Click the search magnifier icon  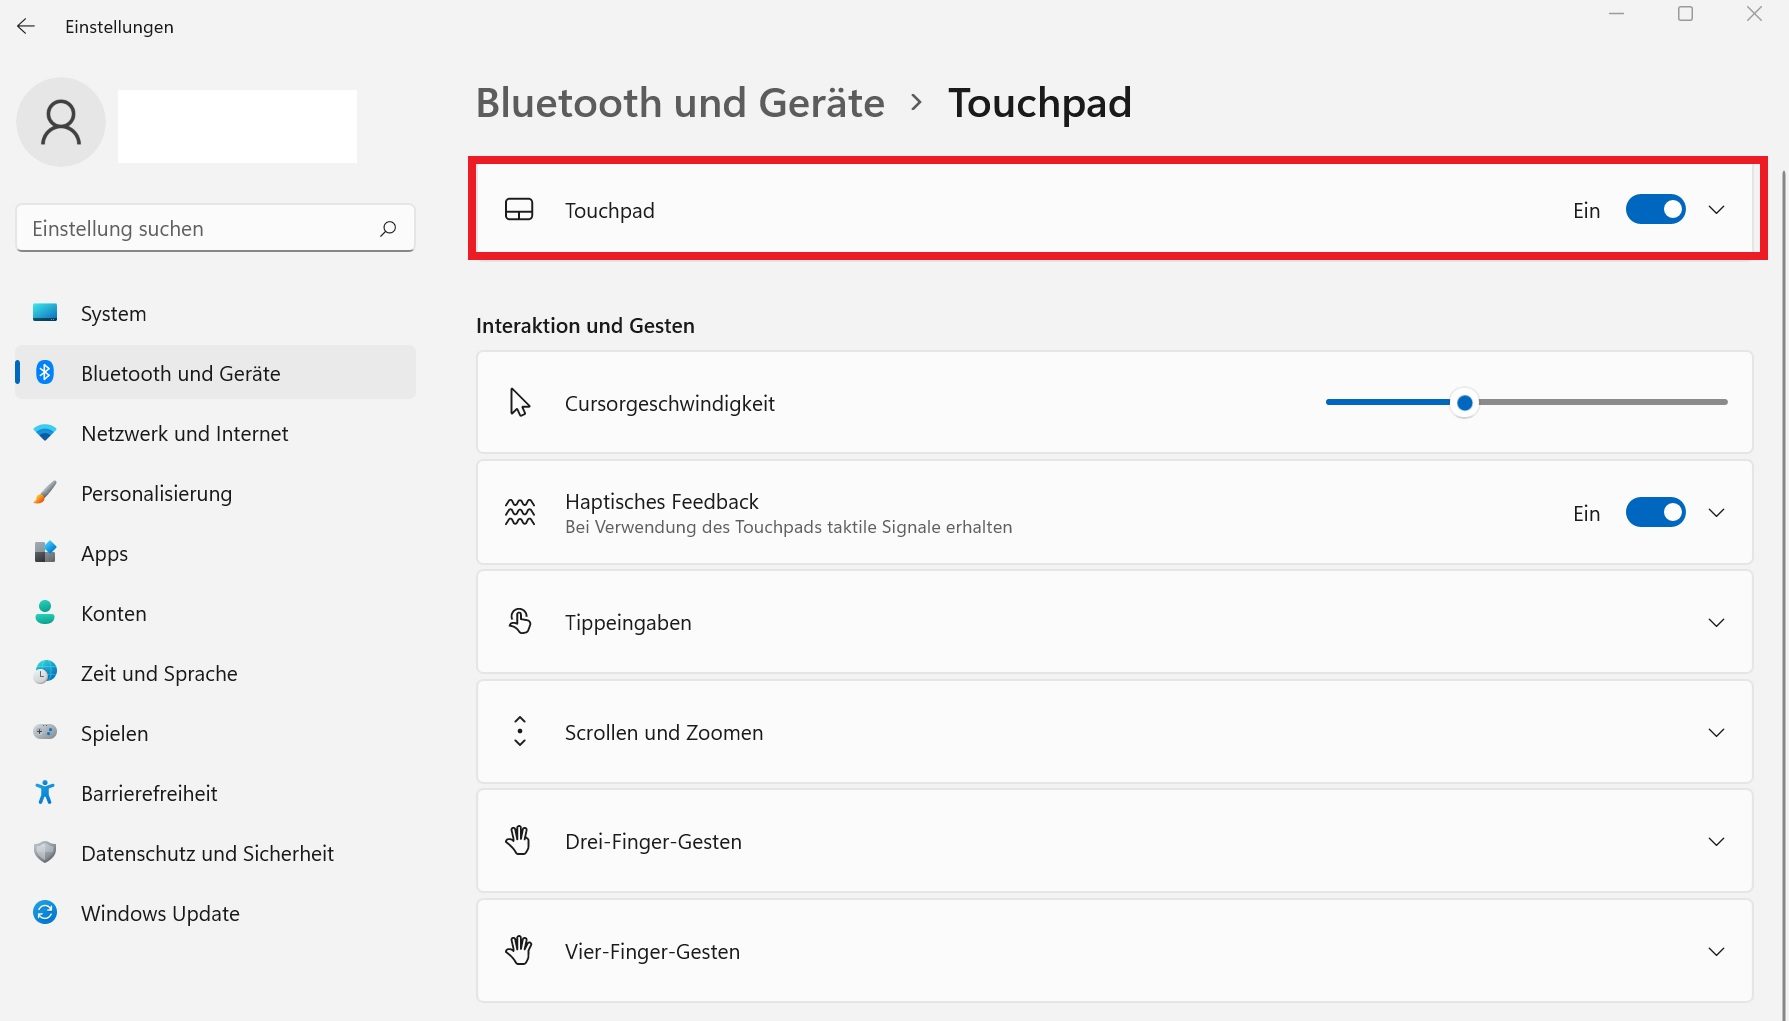388,229
